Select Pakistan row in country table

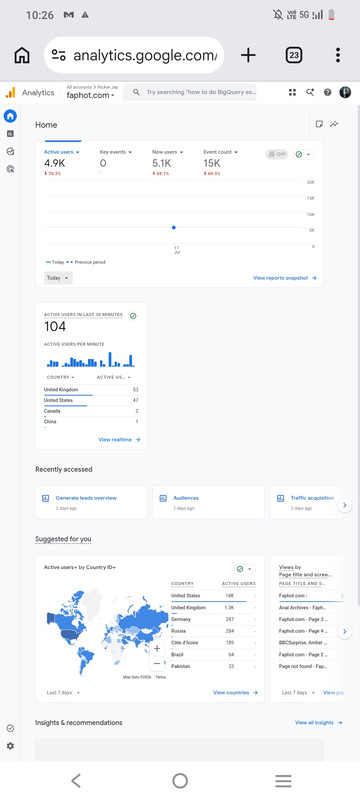click(x=214, y=666)
